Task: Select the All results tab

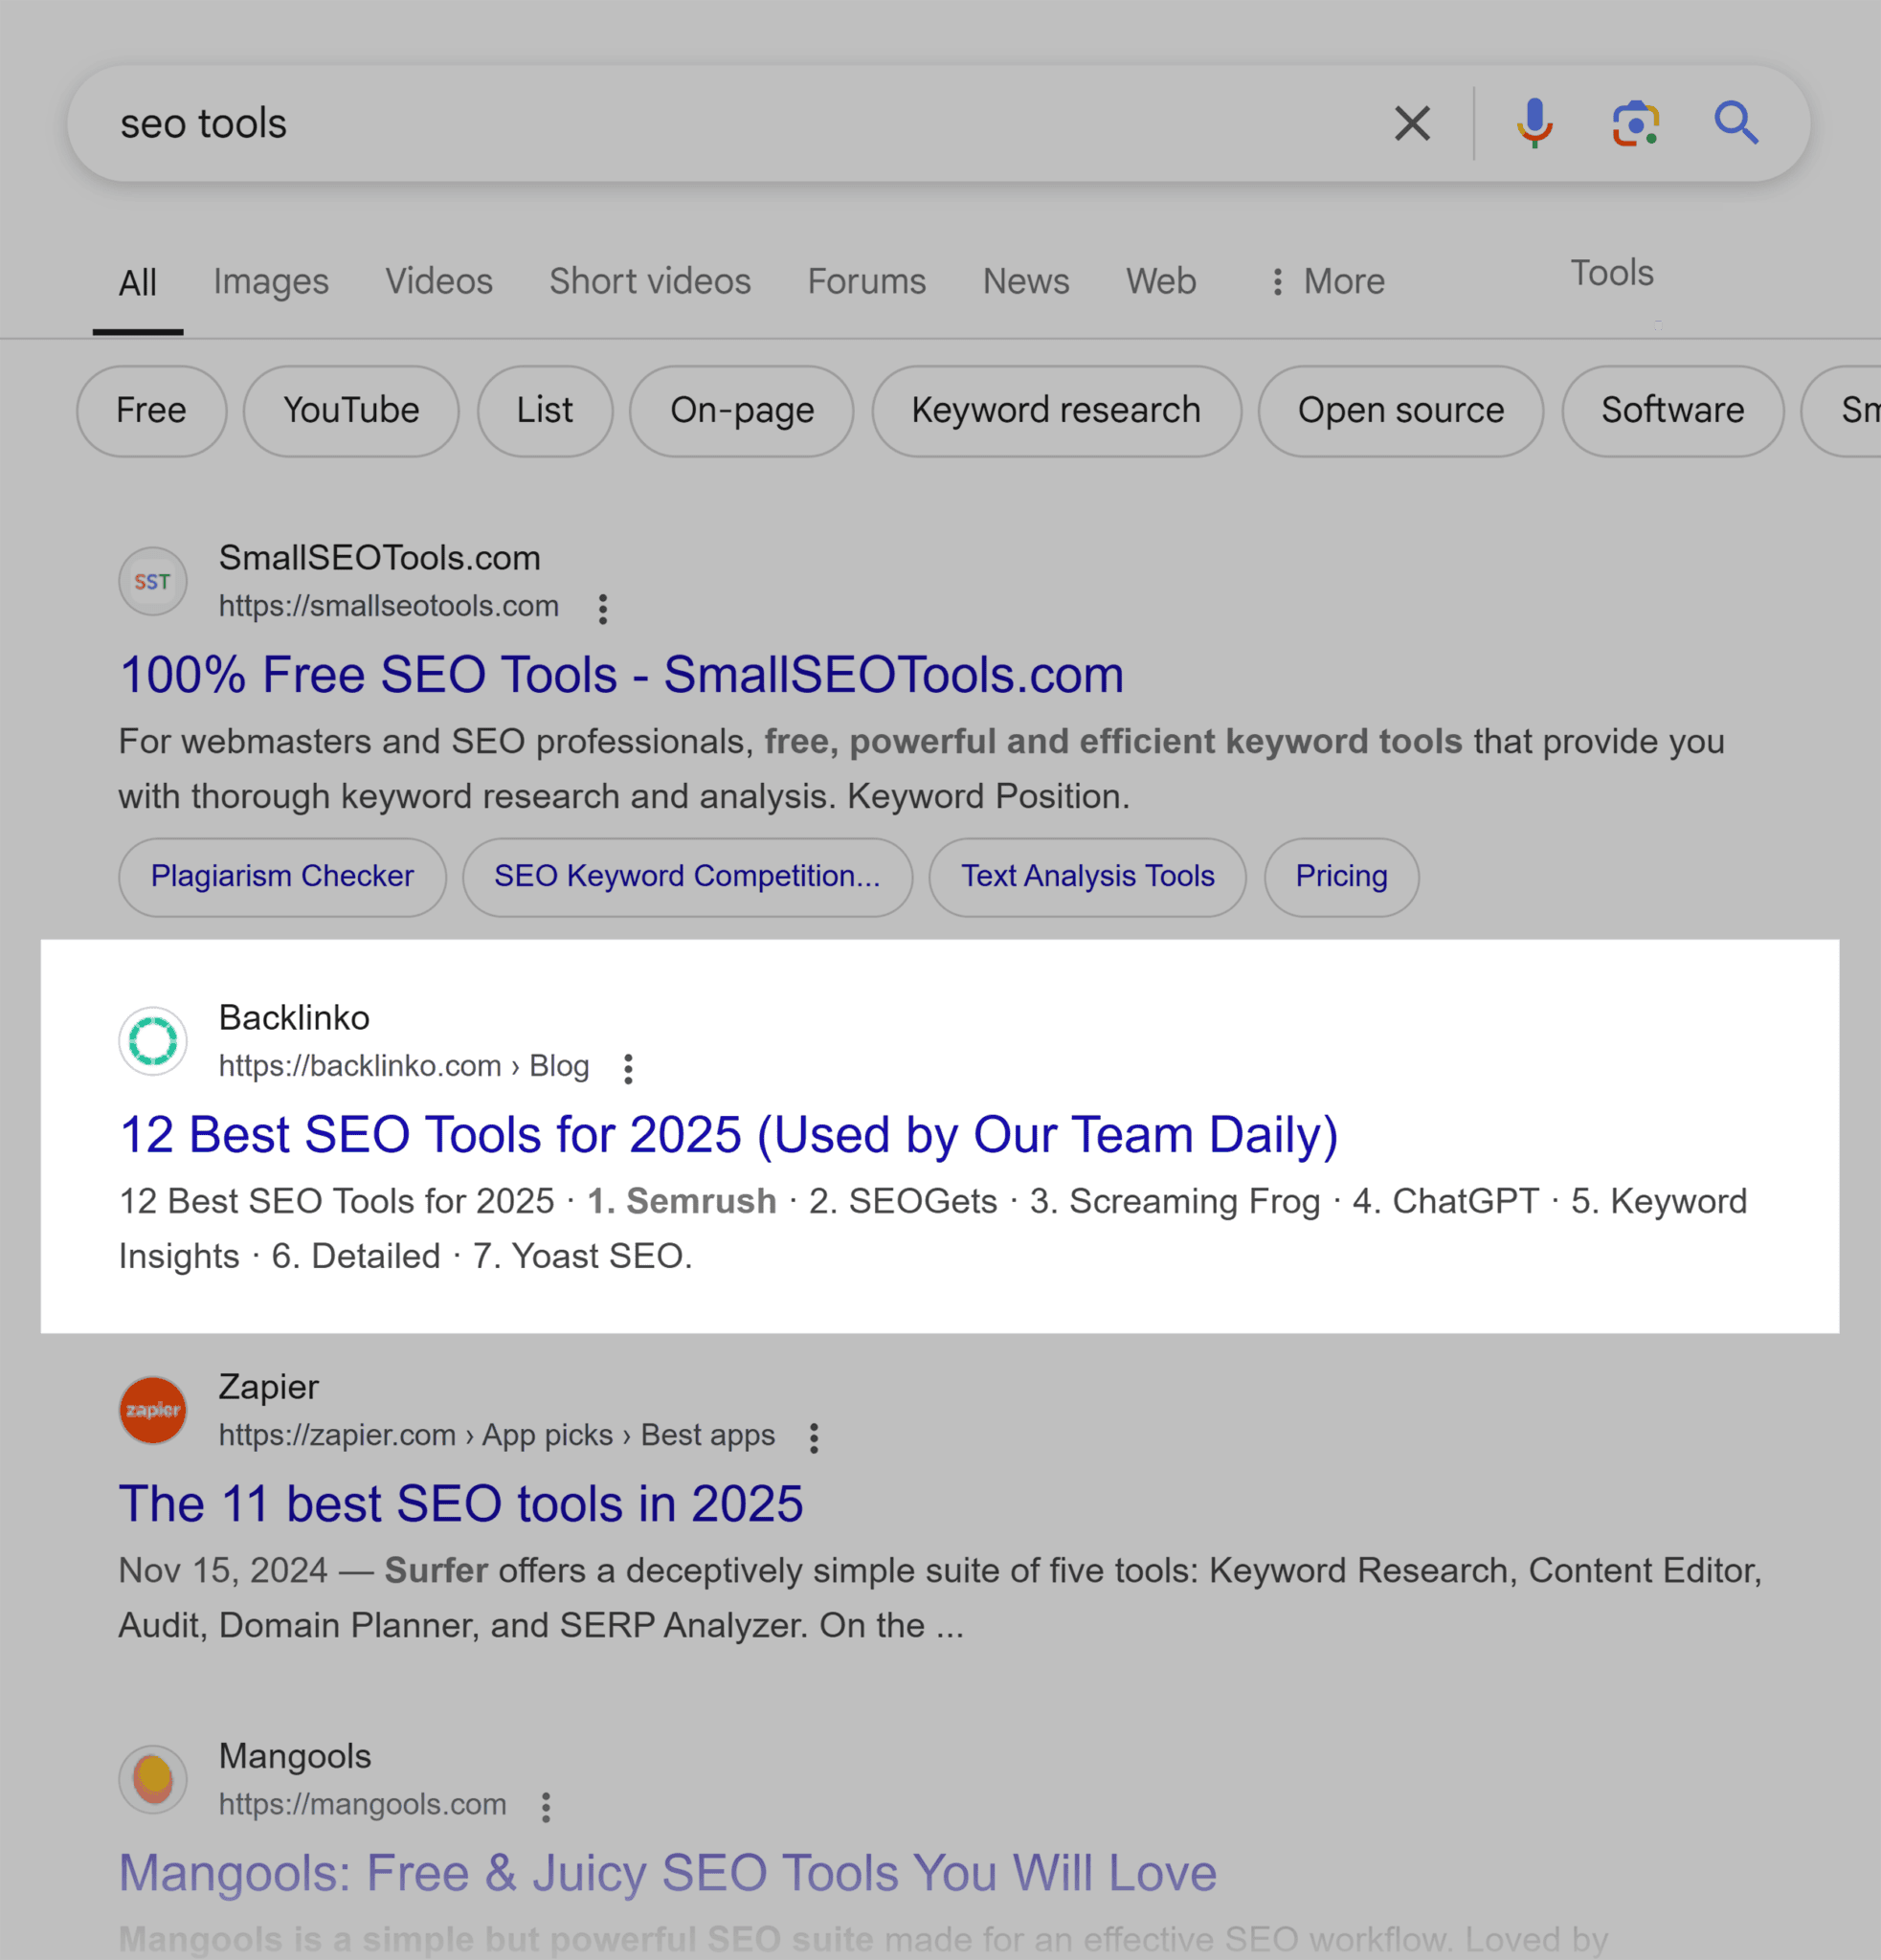Action: [138, 283]
